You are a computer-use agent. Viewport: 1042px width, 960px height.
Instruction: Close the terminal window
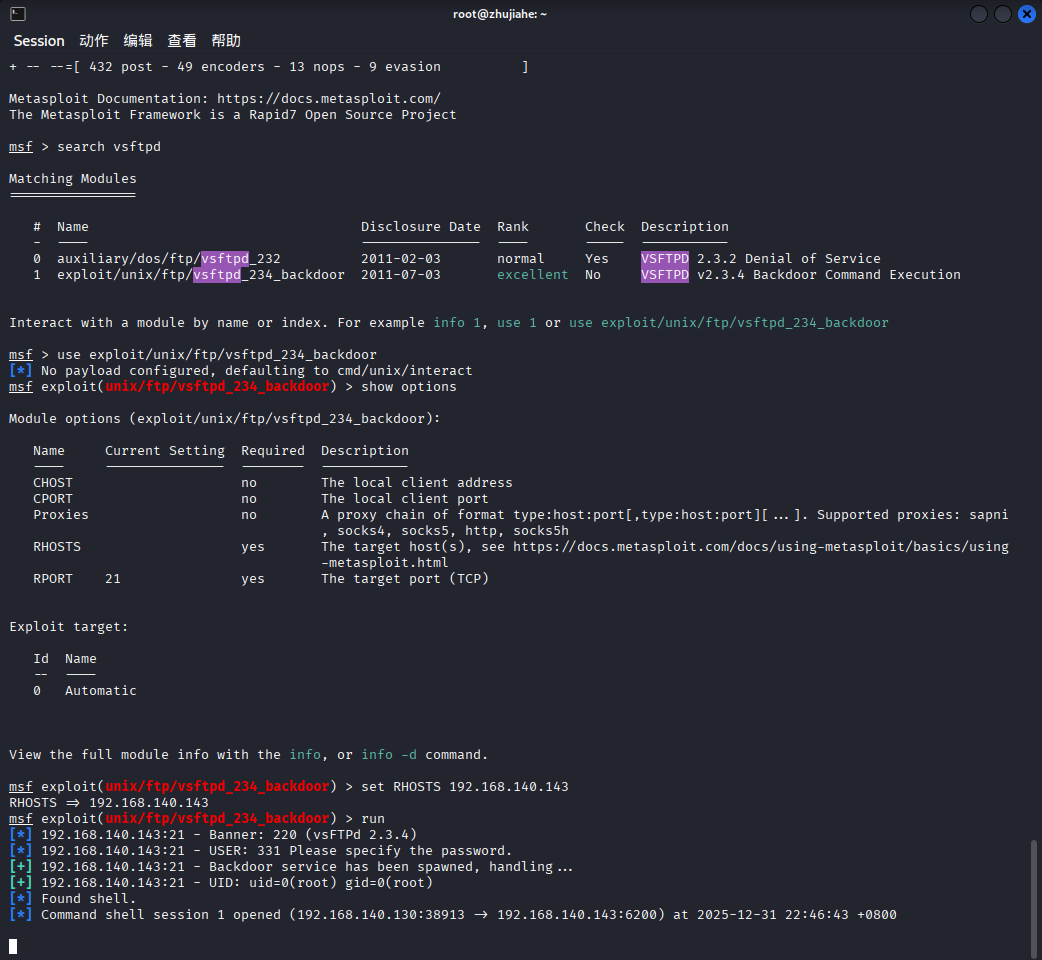click(x=1027, y=14)
